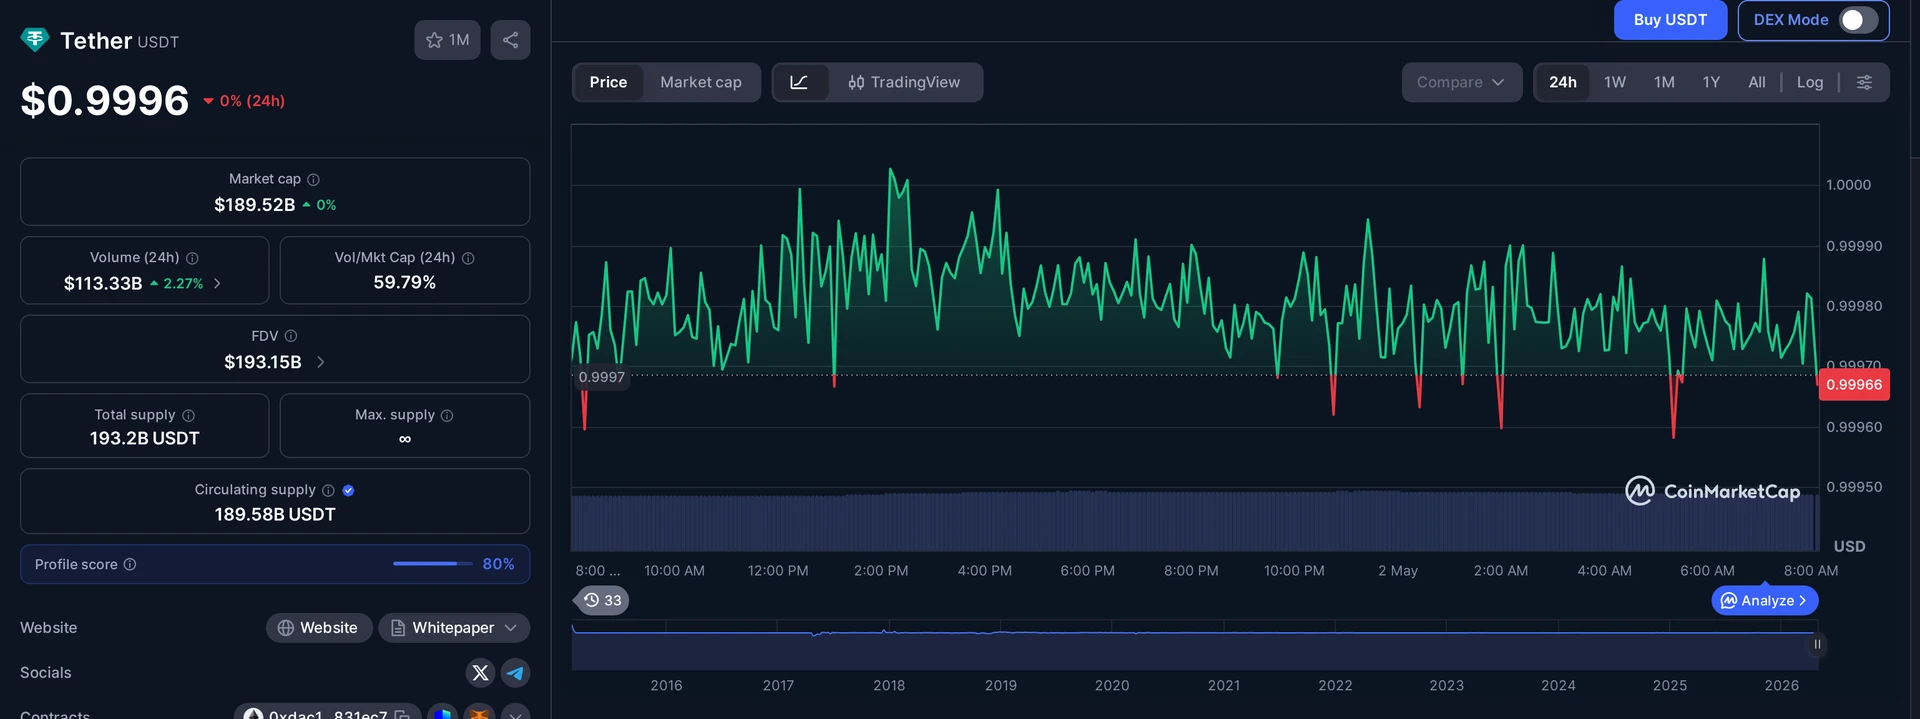Screen dimensions: 1920x719
Task: Select the 24h time range
Action: 1562,82
